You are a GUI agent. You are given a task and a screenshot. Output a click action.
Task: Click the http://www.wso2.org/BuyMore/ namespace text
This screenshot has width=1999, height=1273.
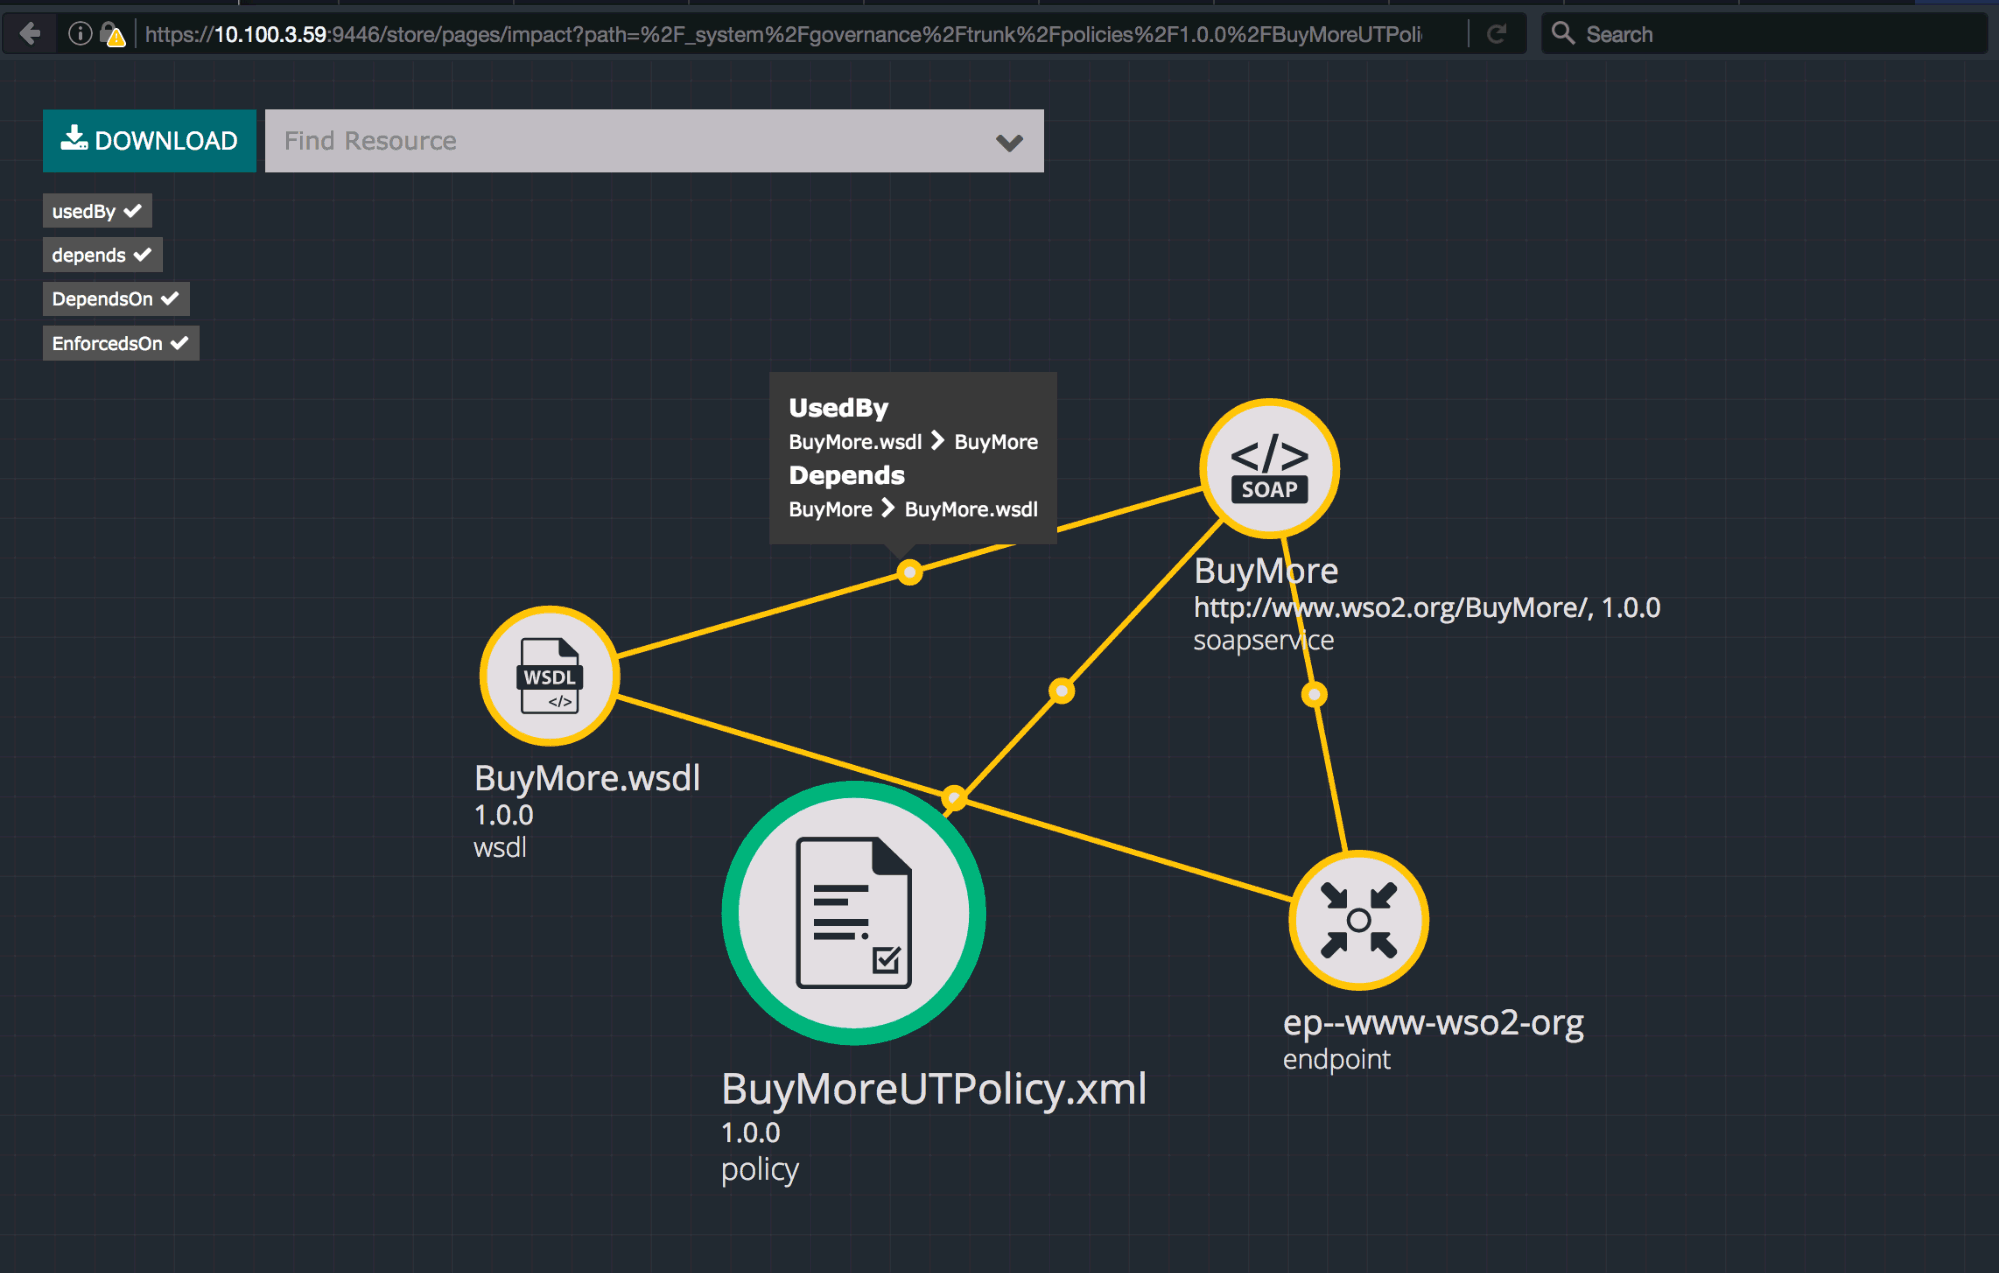point(1392,608)
